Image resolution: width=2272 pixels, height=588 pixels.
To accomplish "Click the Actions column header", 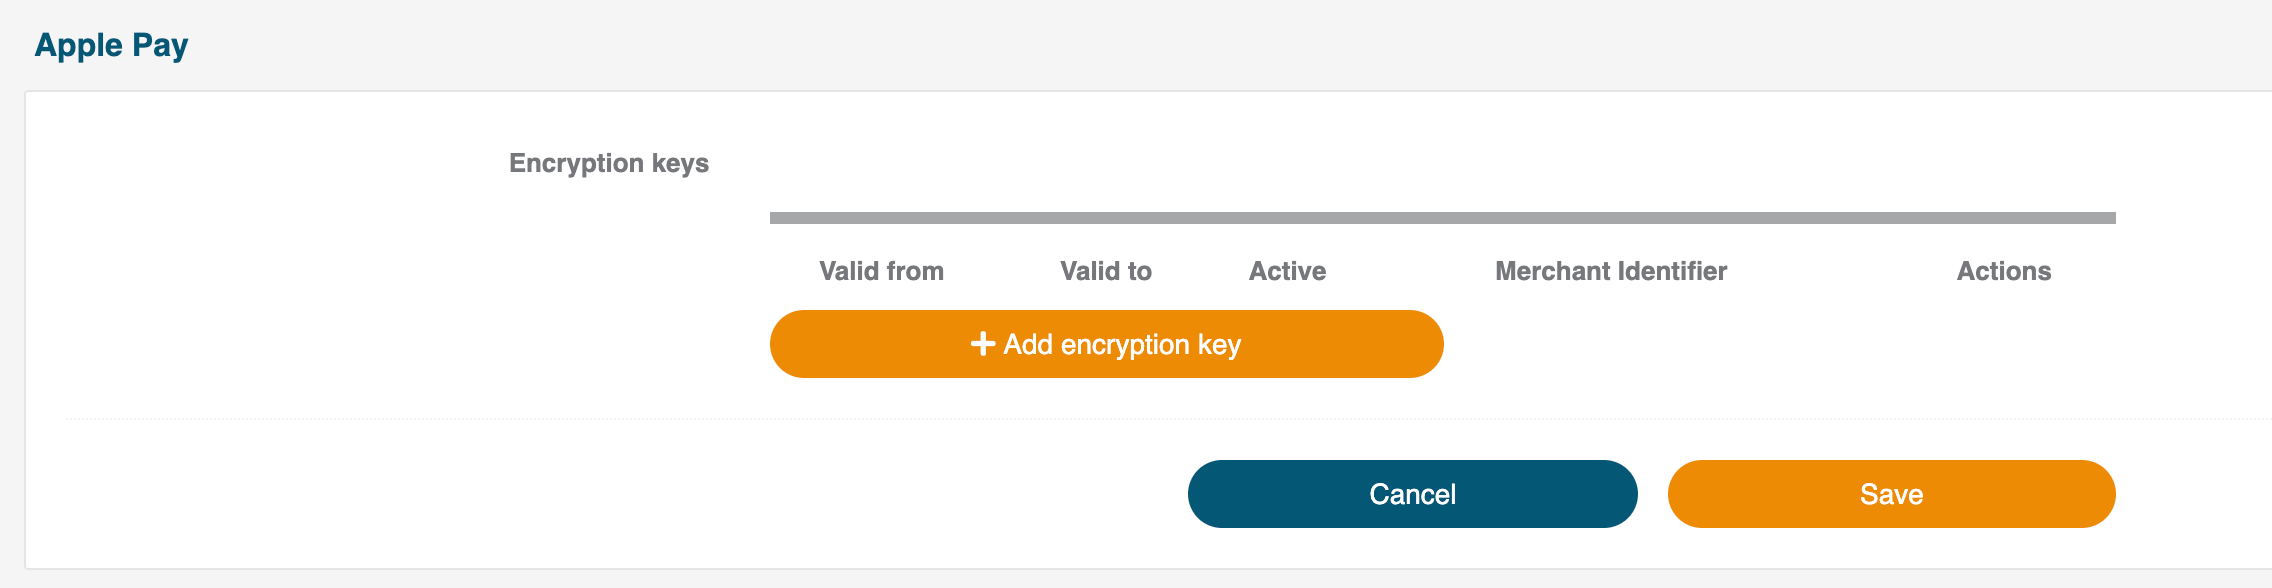I will tap(2003, 271).
